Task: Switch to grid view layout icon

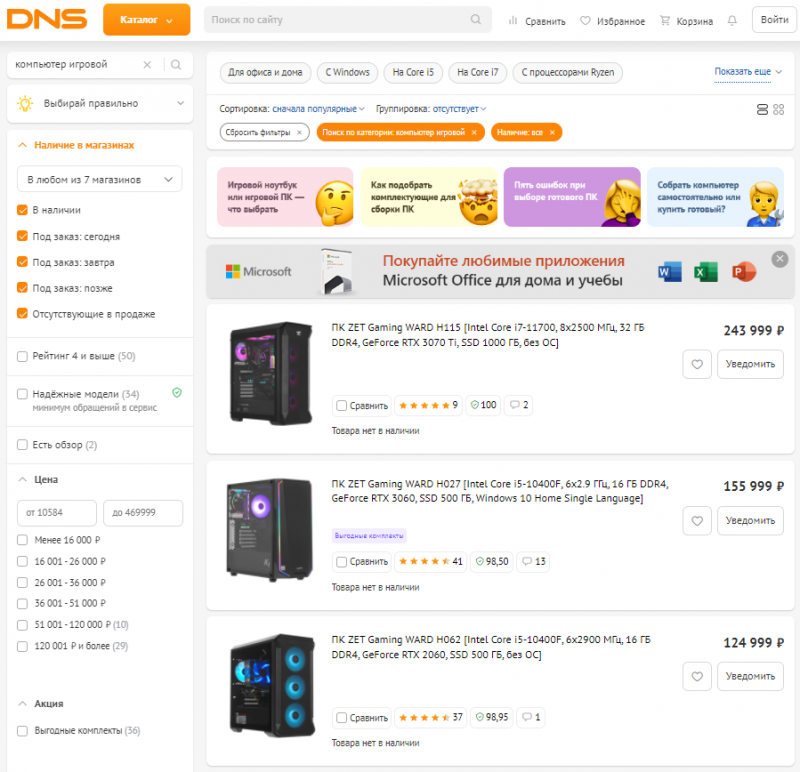Action: [779, 109]
